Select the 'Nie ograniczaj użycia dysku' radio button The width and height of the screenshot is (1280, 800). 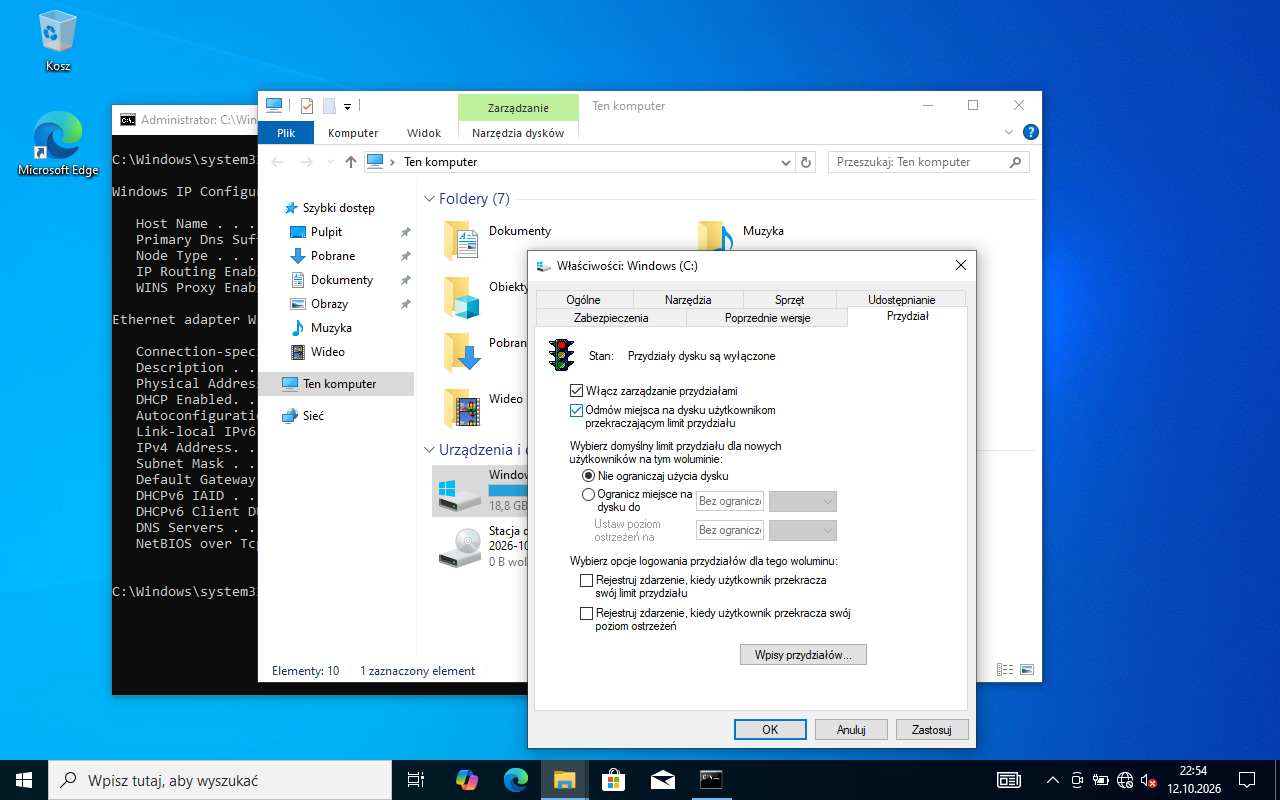click(588, 476)
